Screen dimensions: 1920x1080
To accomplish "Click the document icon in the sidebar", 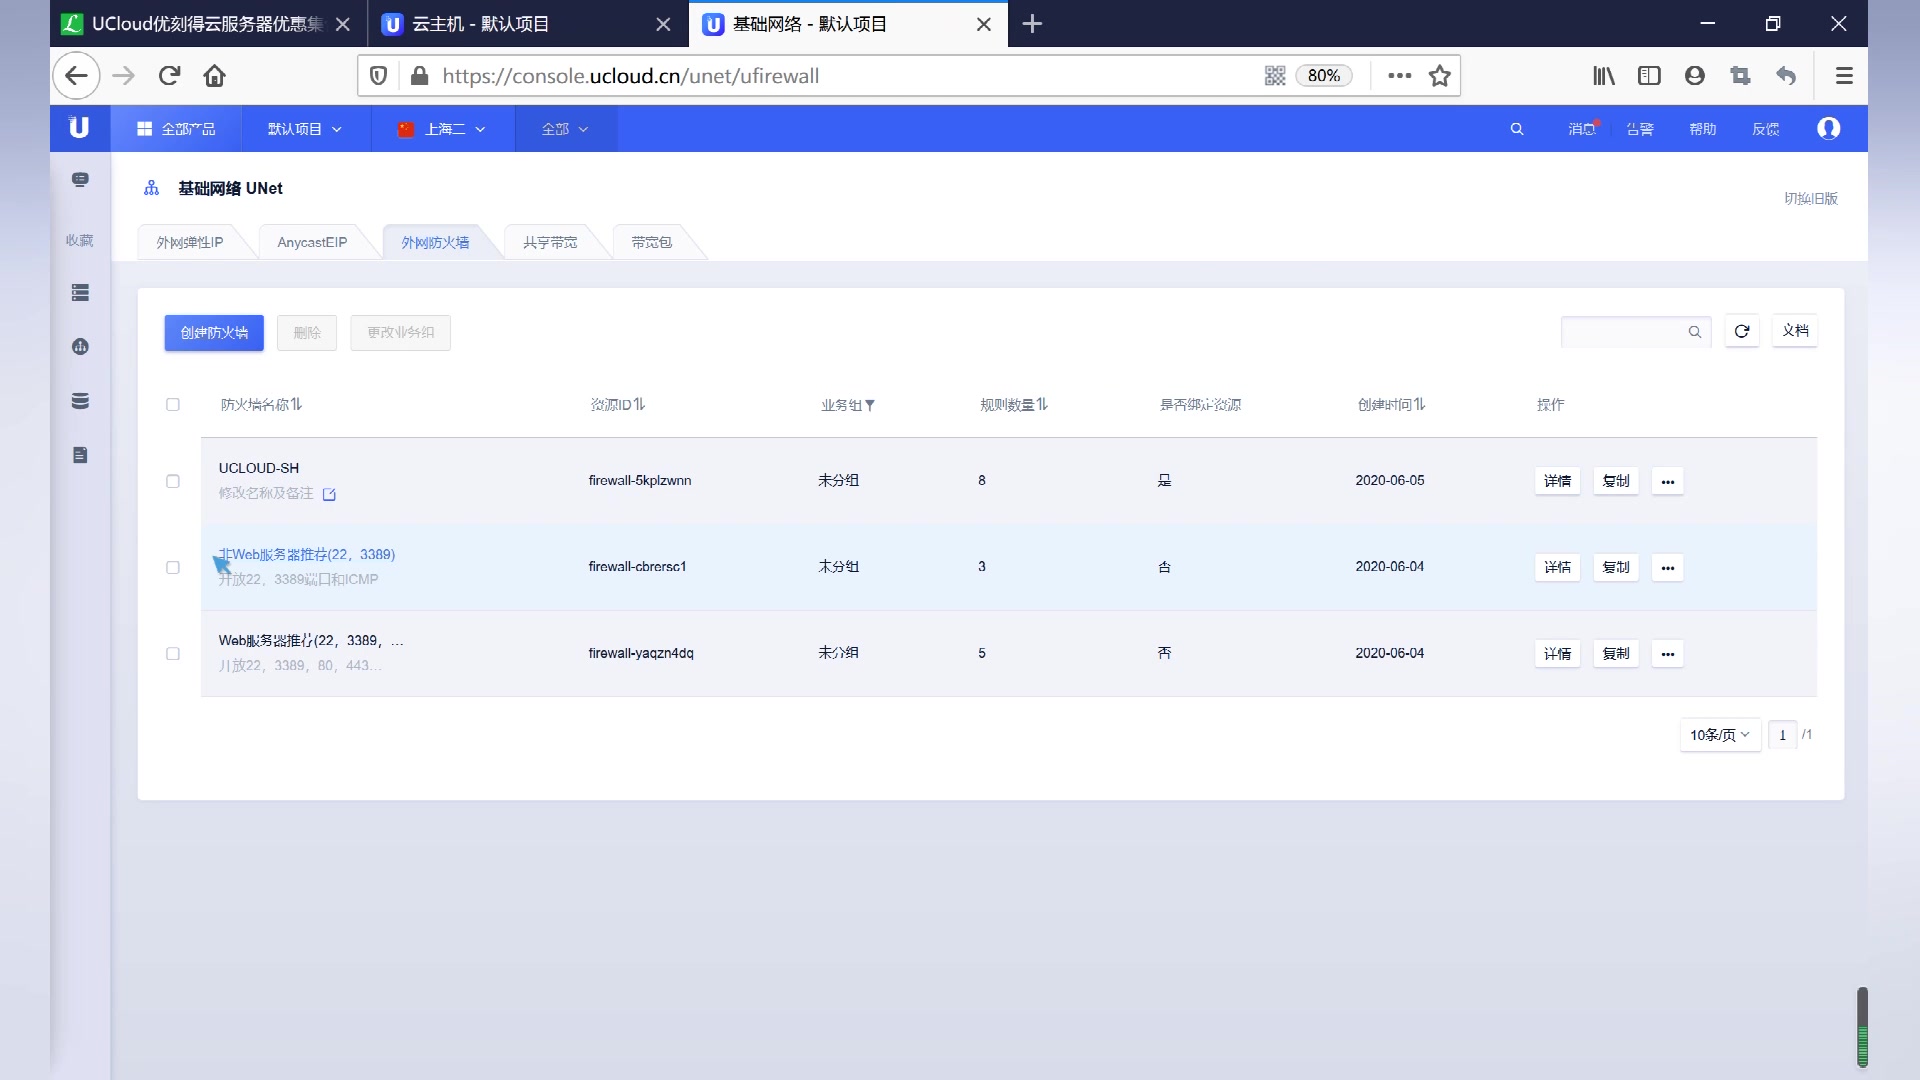I will (x=80, y=455).
